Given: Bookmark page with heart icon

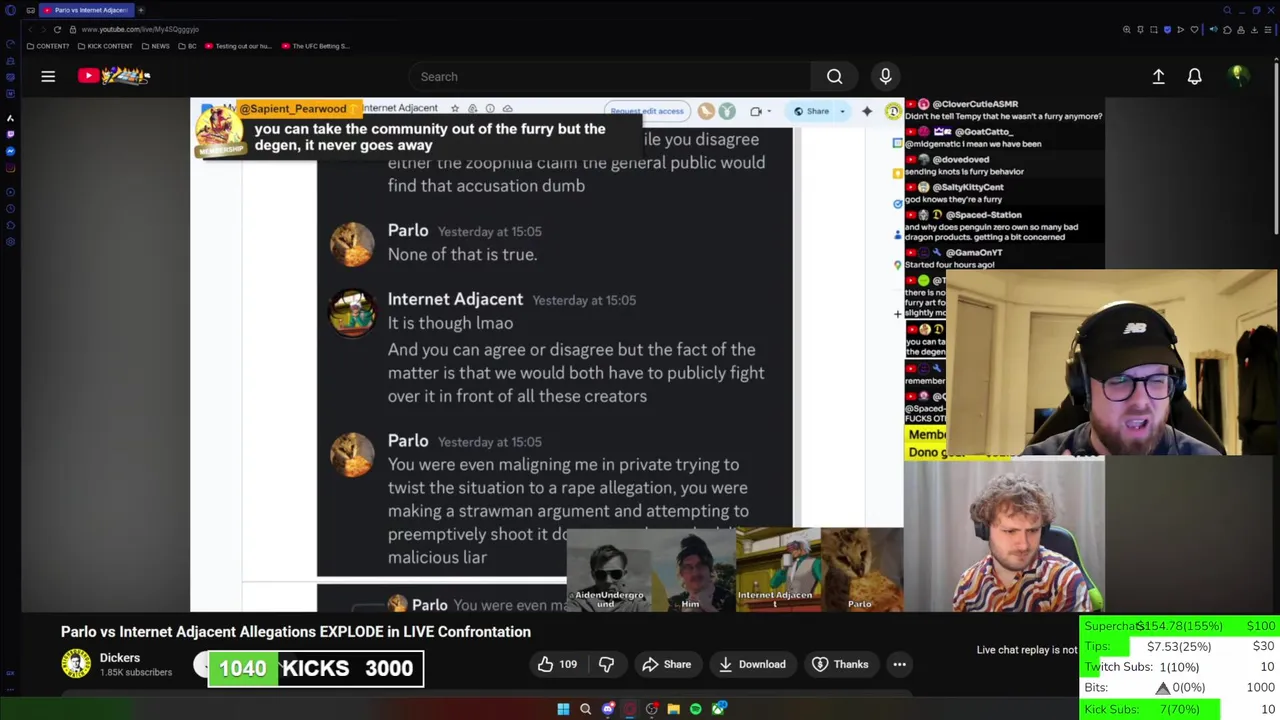Looking at the screenshot, I should pos(1194,30).
